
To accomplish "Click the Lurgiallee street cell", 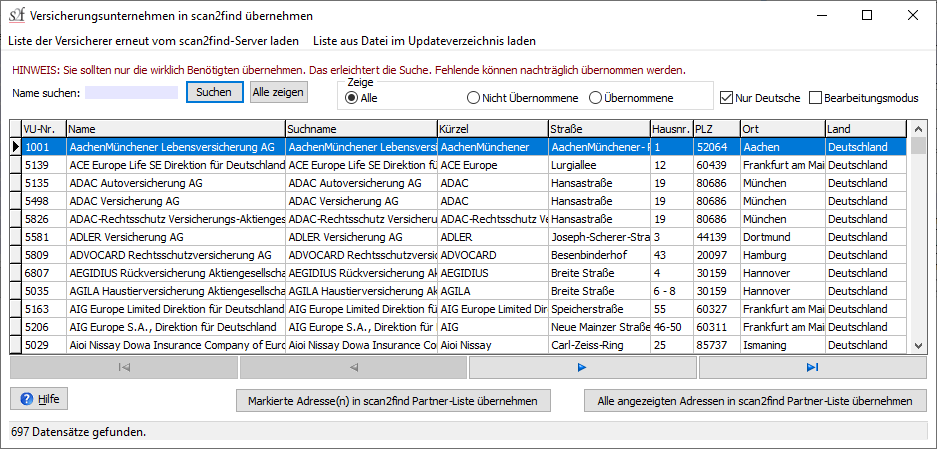I will point(599,165).
